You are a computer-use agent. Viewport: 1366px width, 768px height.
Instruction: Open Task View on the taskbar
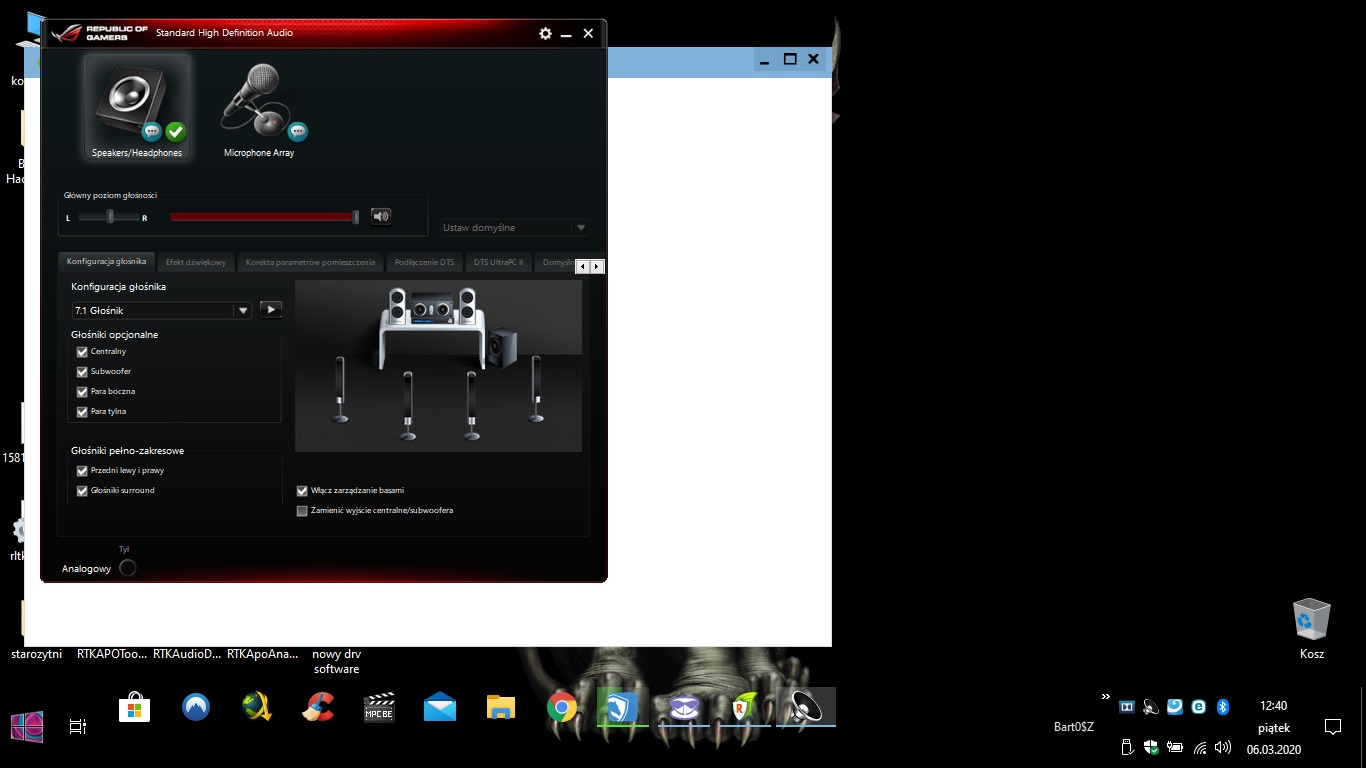(x=78, y=727)
